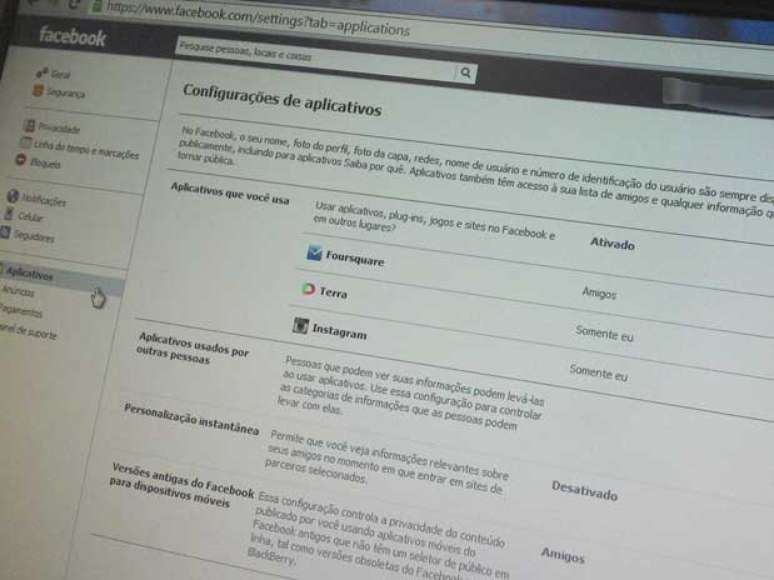Click Amigos setting for Versões antigas do Facebook
Screen dimensions: 774x580
click(x=563, y=554)
